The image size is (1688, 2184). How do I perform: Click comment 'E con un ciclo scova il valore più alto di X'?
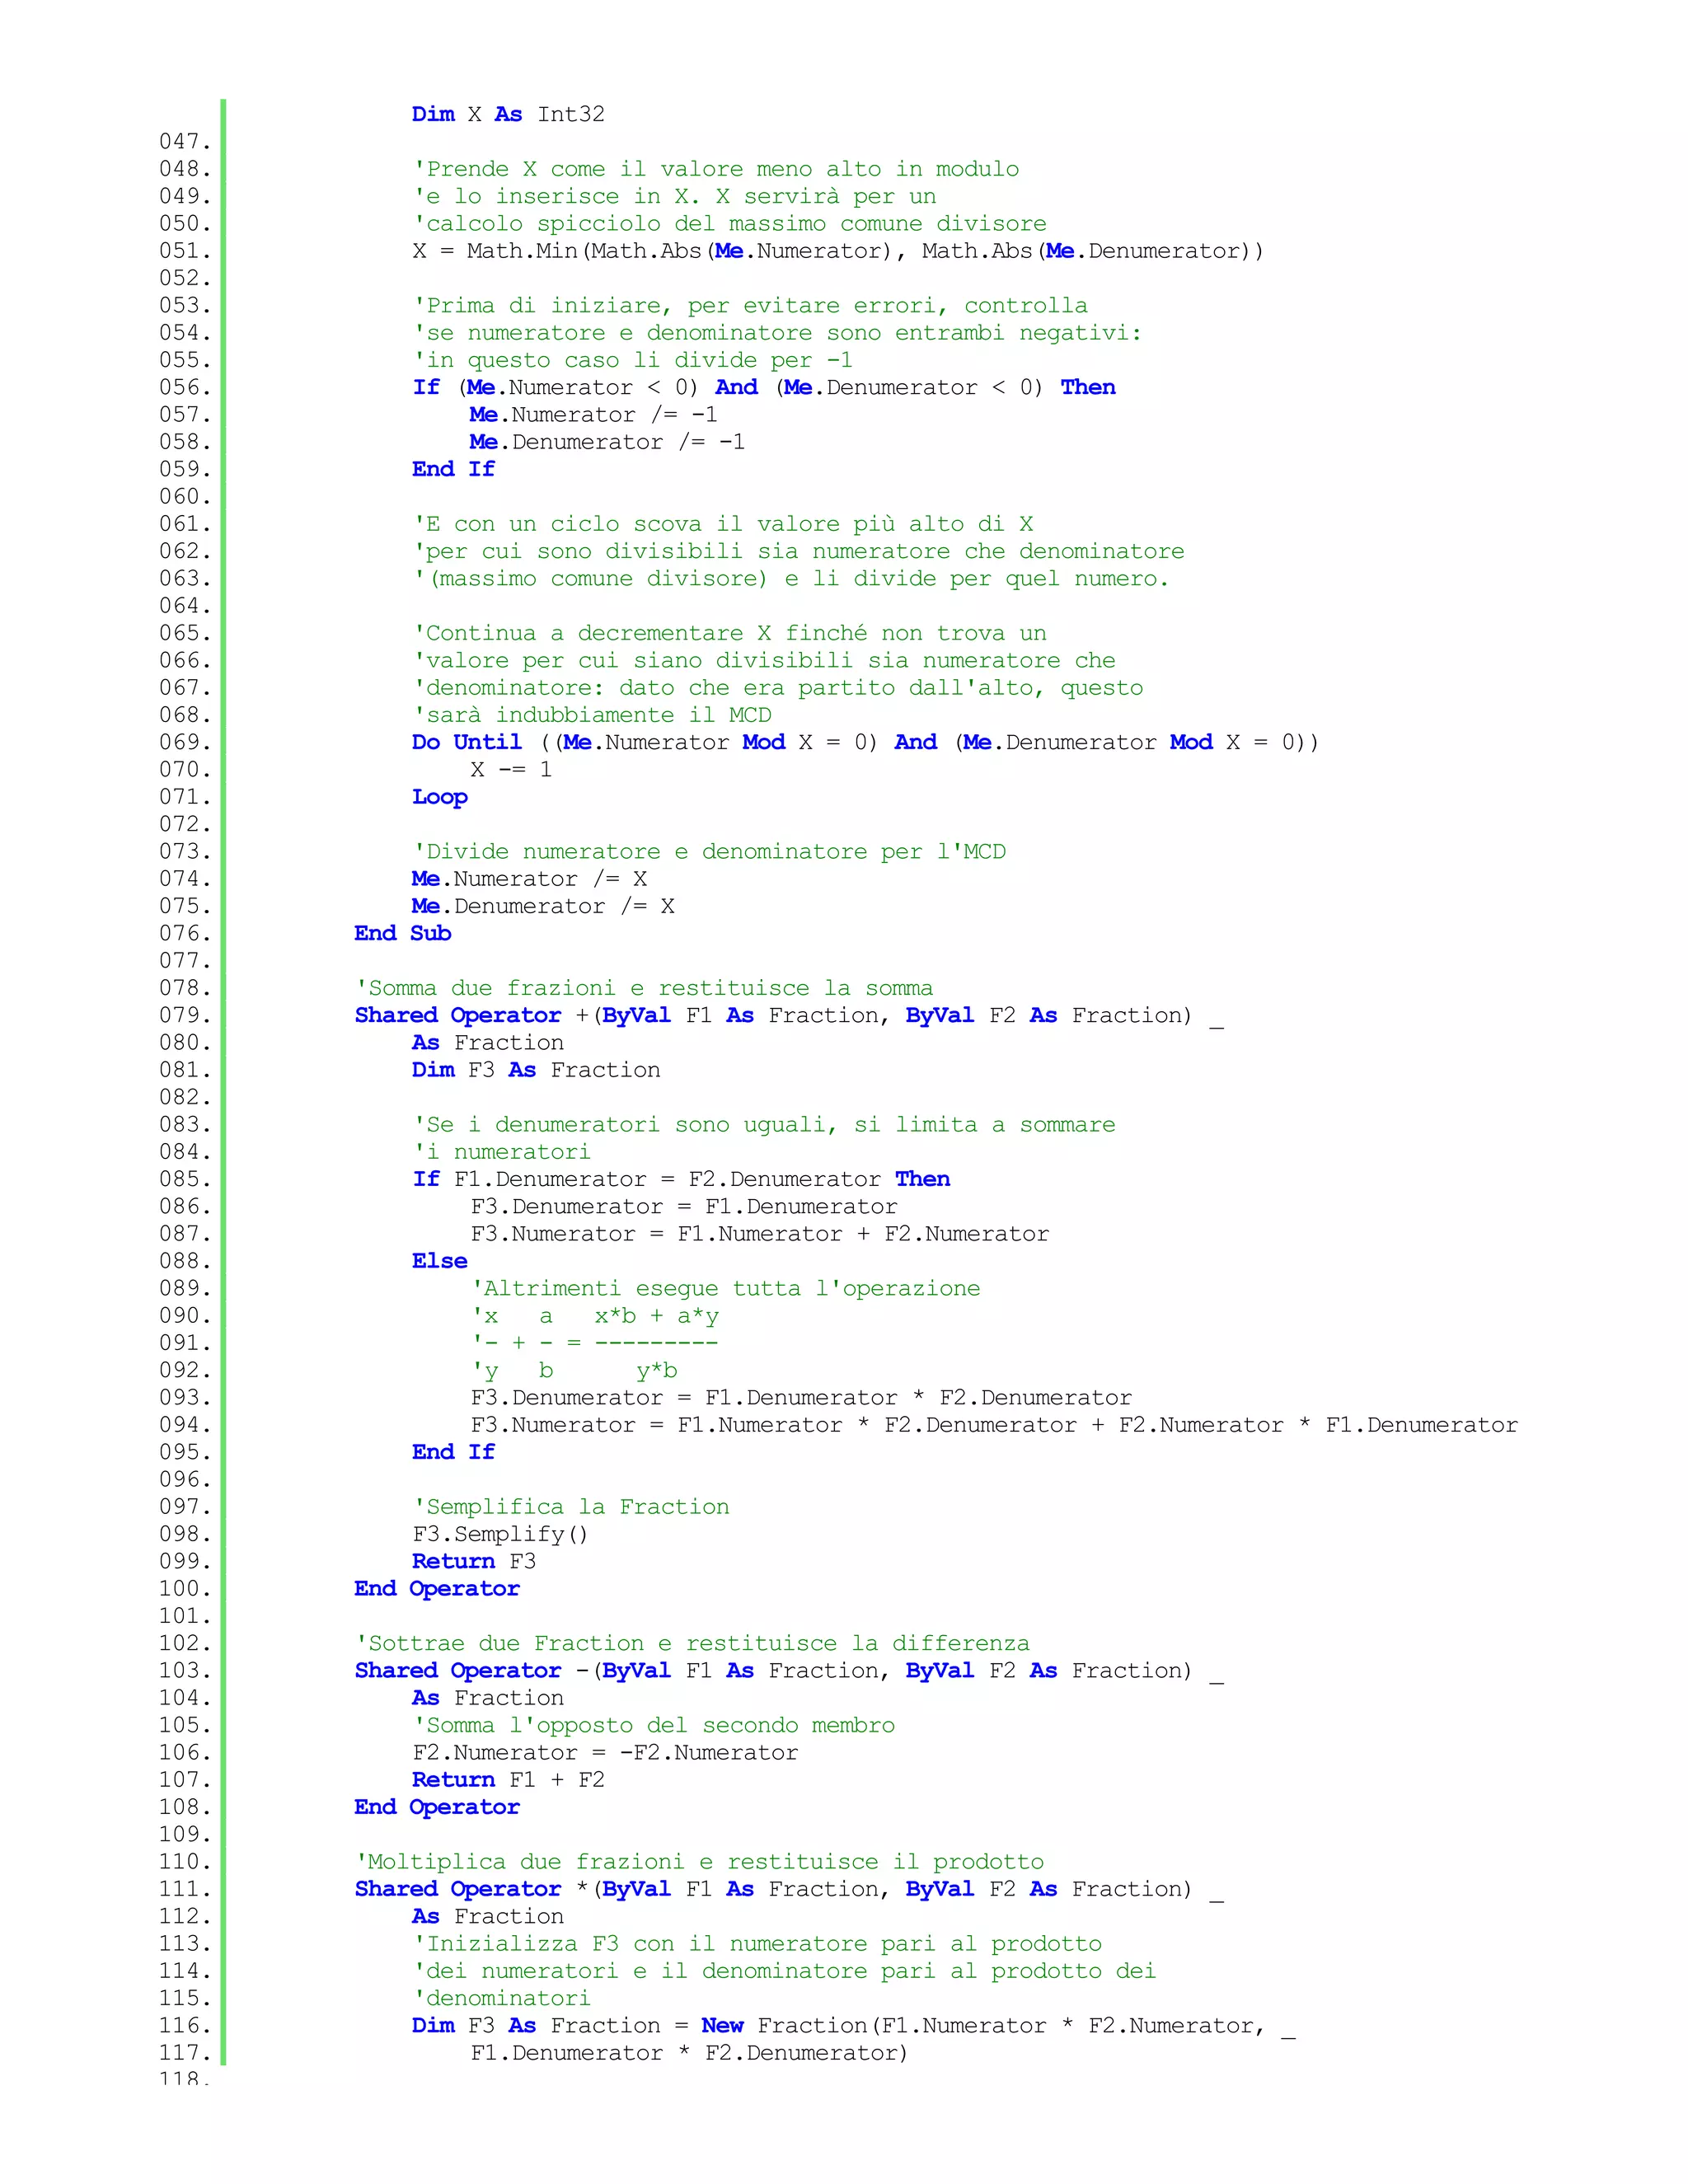[x=723, y=524]
